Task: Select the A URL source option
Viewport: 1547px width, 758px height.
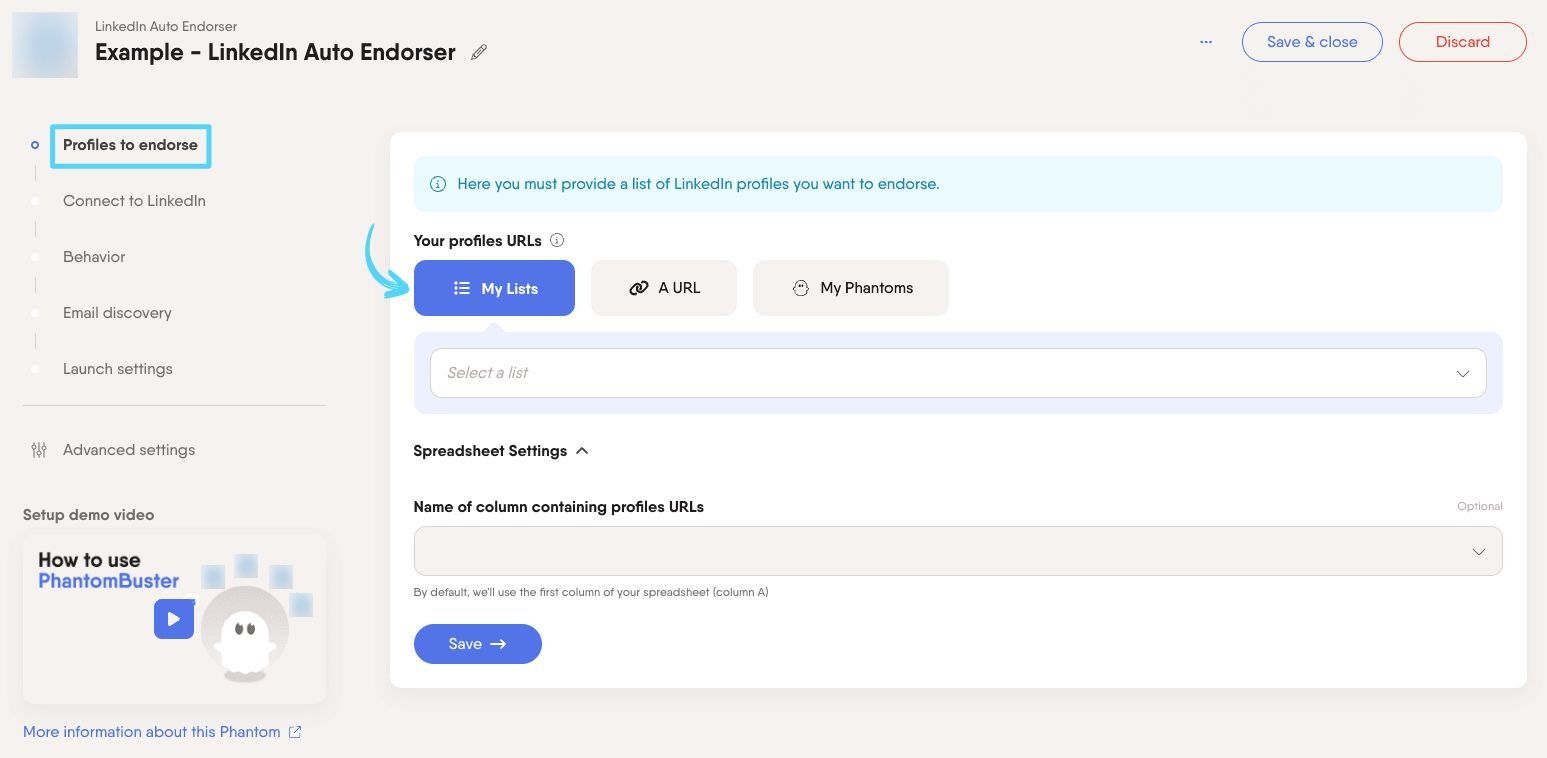Action: pyautogui.click(x=664, y=288)
